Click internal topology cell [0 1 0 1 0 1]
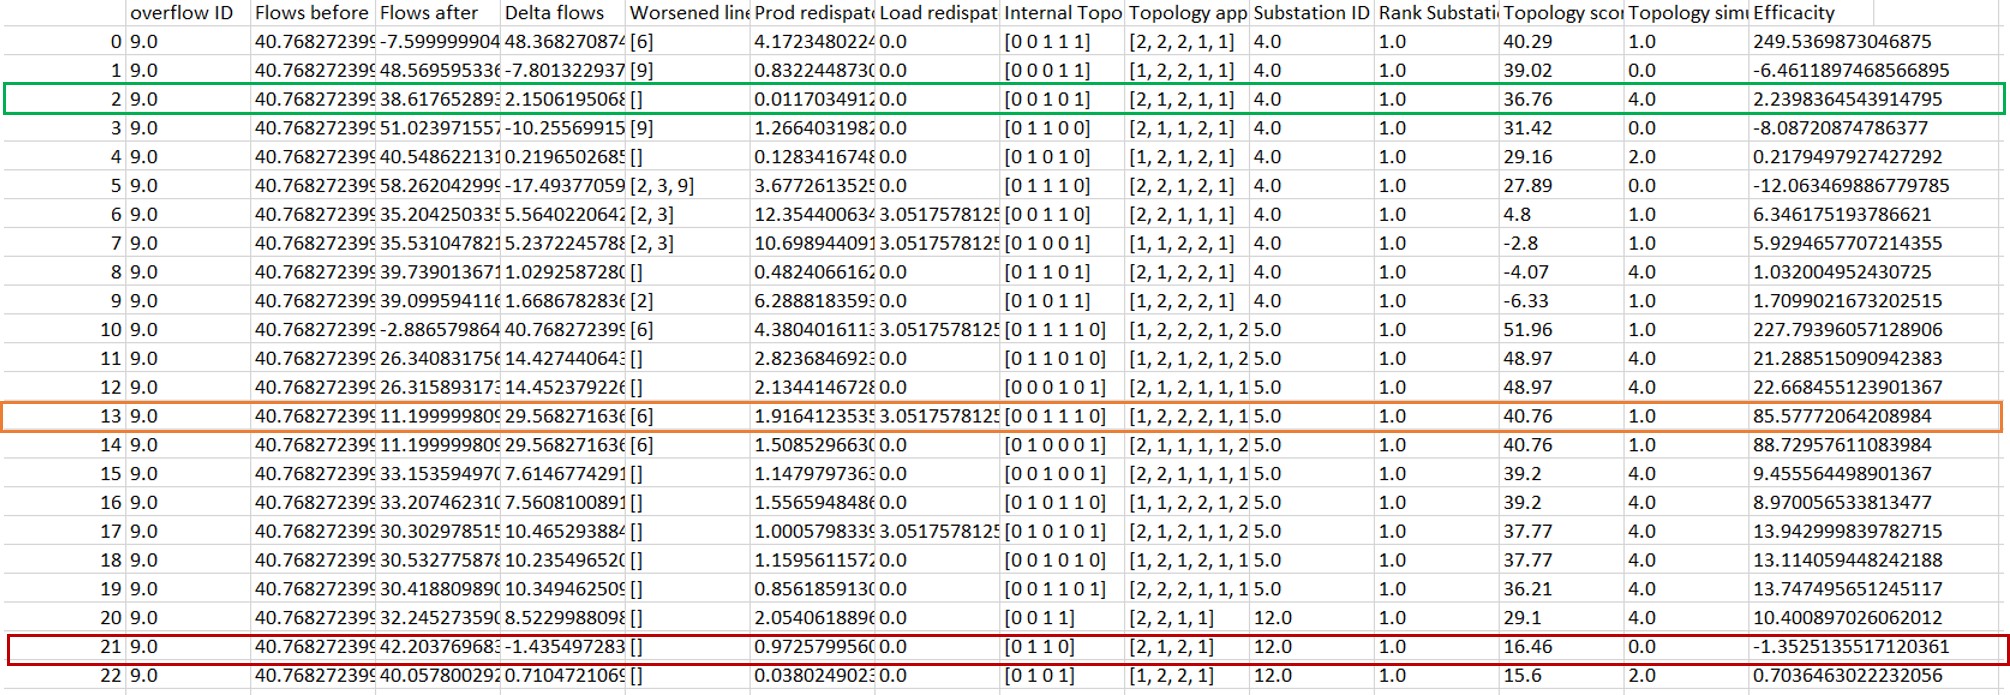Viewport: 2010px width, 695px height. click(x=1055, y=532)
